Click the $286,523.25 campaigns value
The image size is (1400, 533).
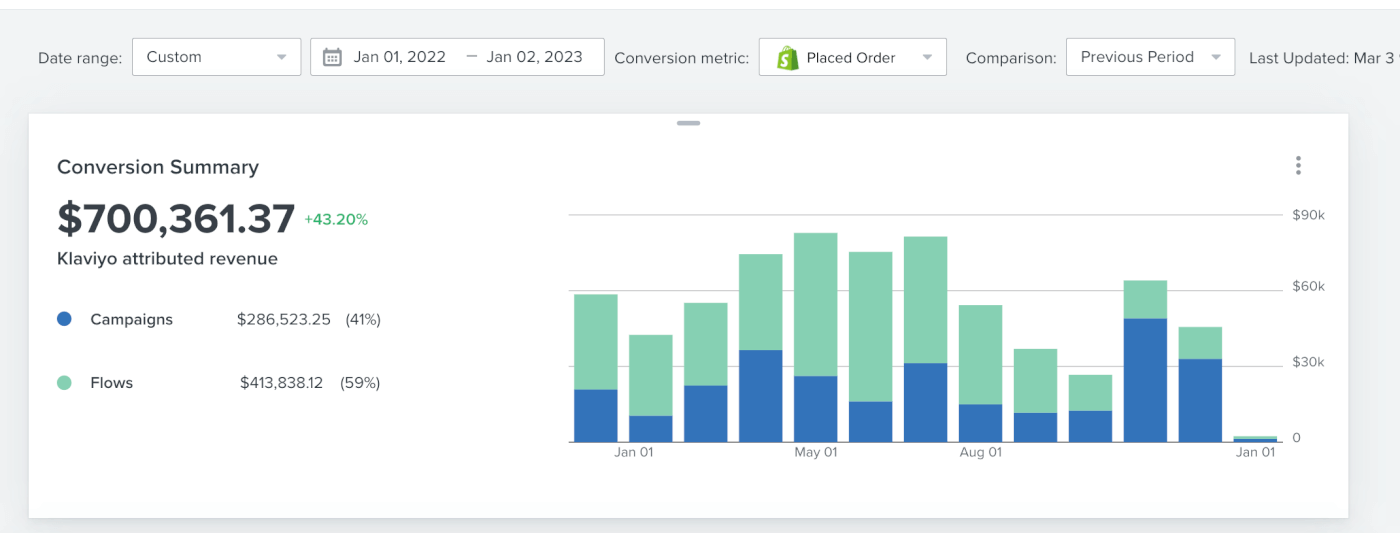283,319
